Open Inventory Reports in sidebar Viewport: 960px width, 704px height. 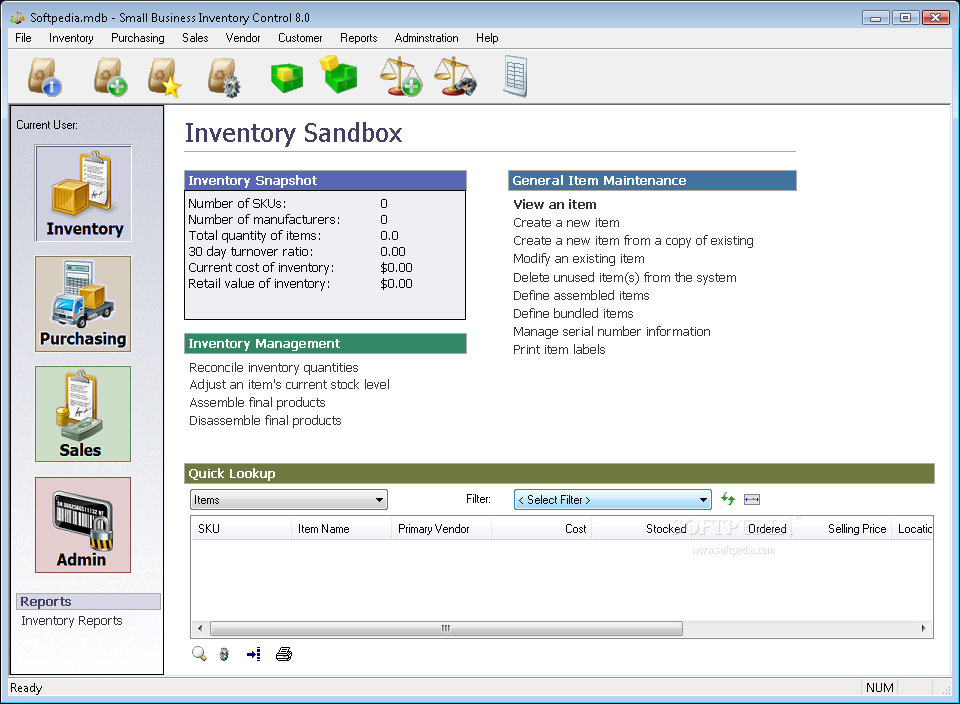72,621
